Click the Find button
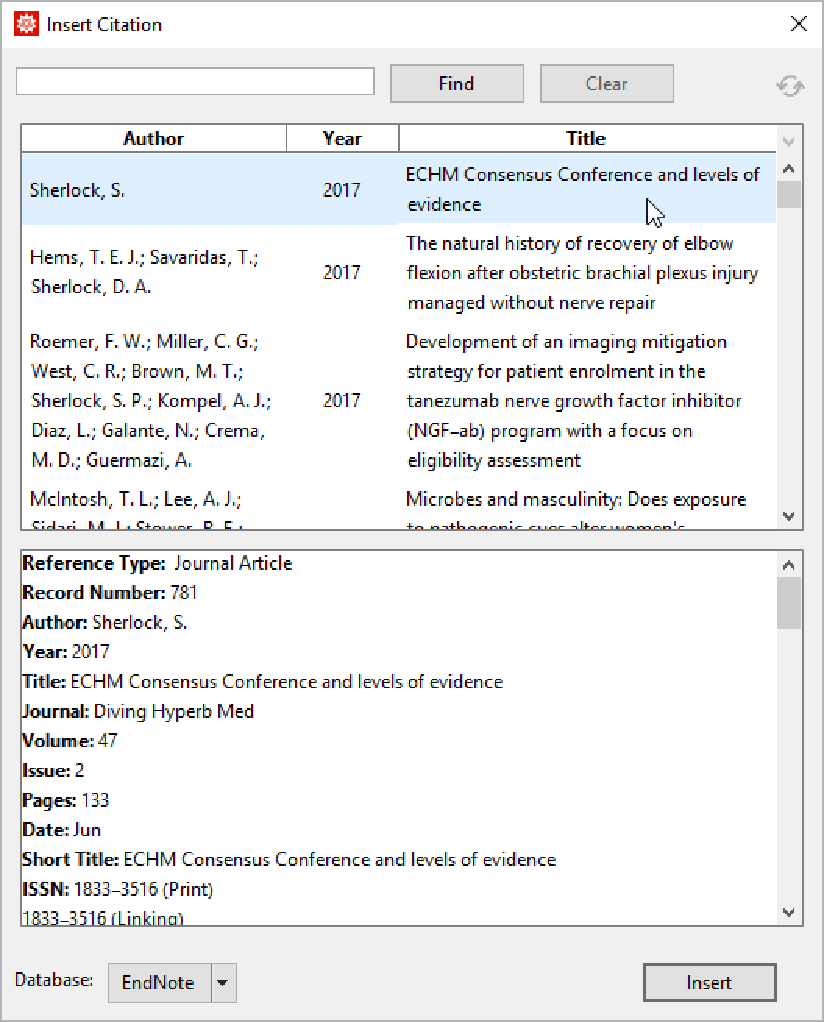The image size is (824, 1022). point(456,84)
